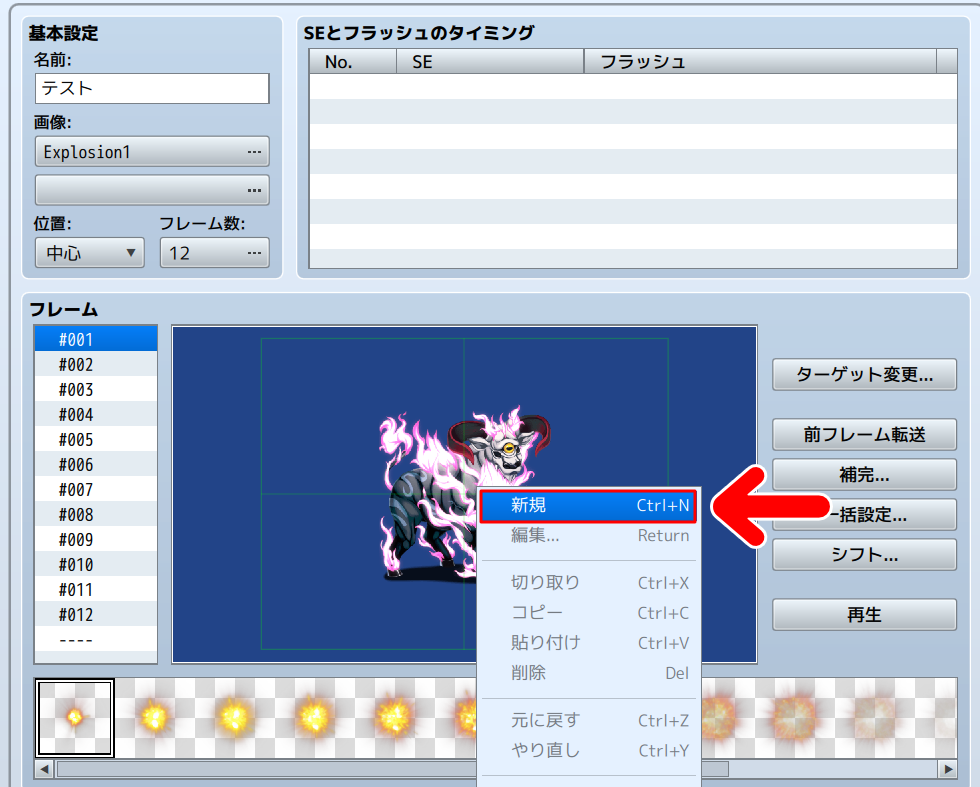
Task: Click the フラッシュ column header
Action: (760, 62)
